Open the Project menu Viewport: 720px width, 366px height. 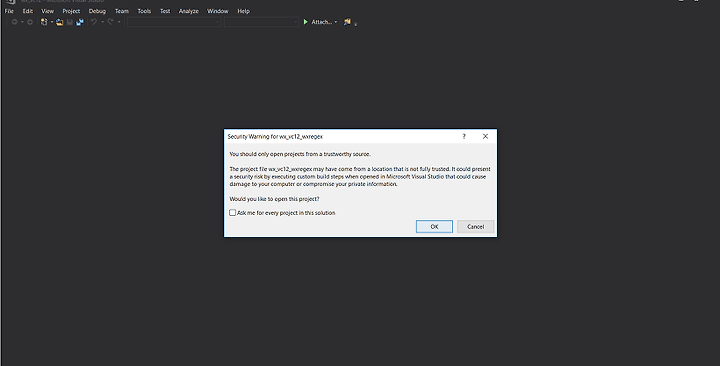click(x=71, y=11)
